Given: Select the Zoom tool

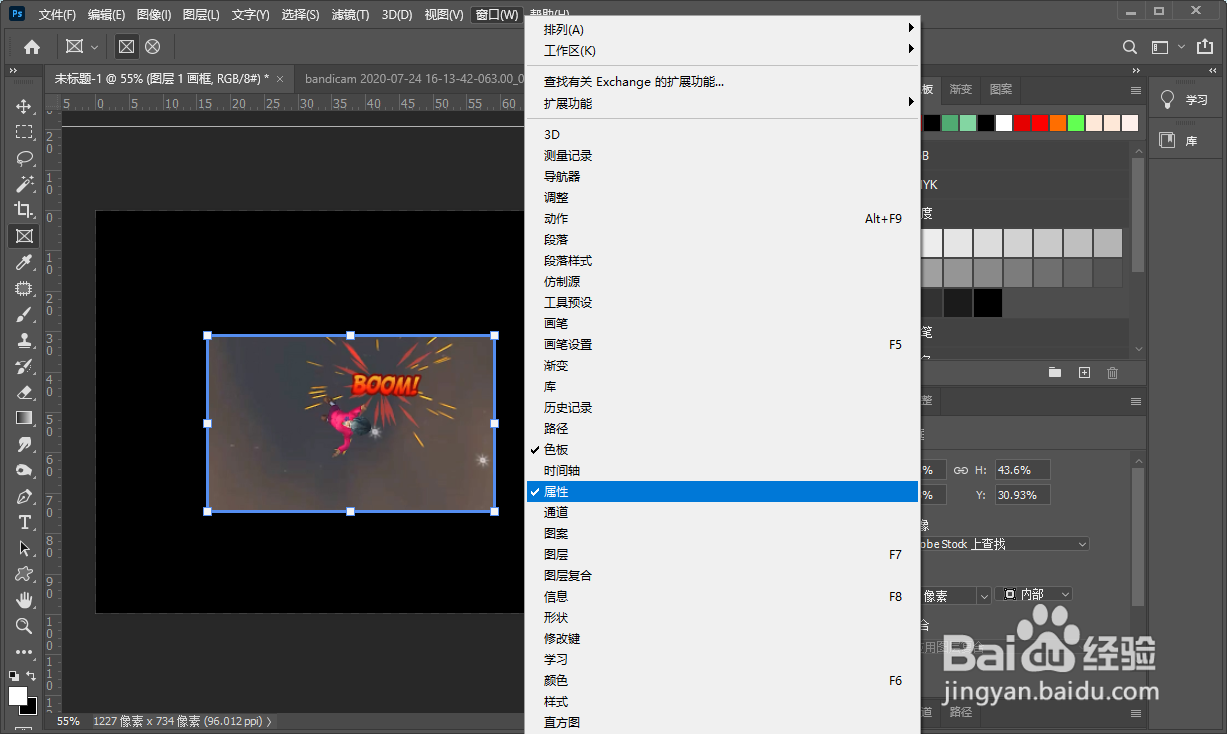Looking at the screenshot, I should point(24,626).
